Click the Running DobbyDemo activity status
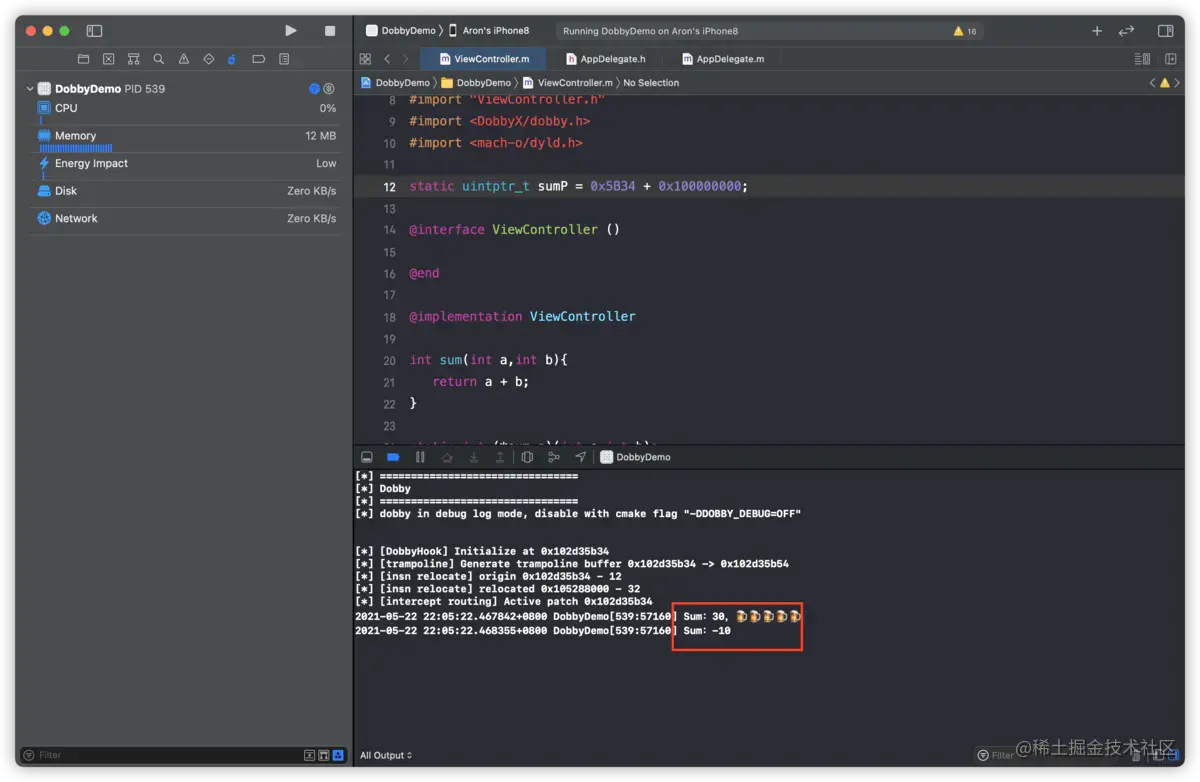Screen dimensions: 1200x782 [x=650, y=31]
